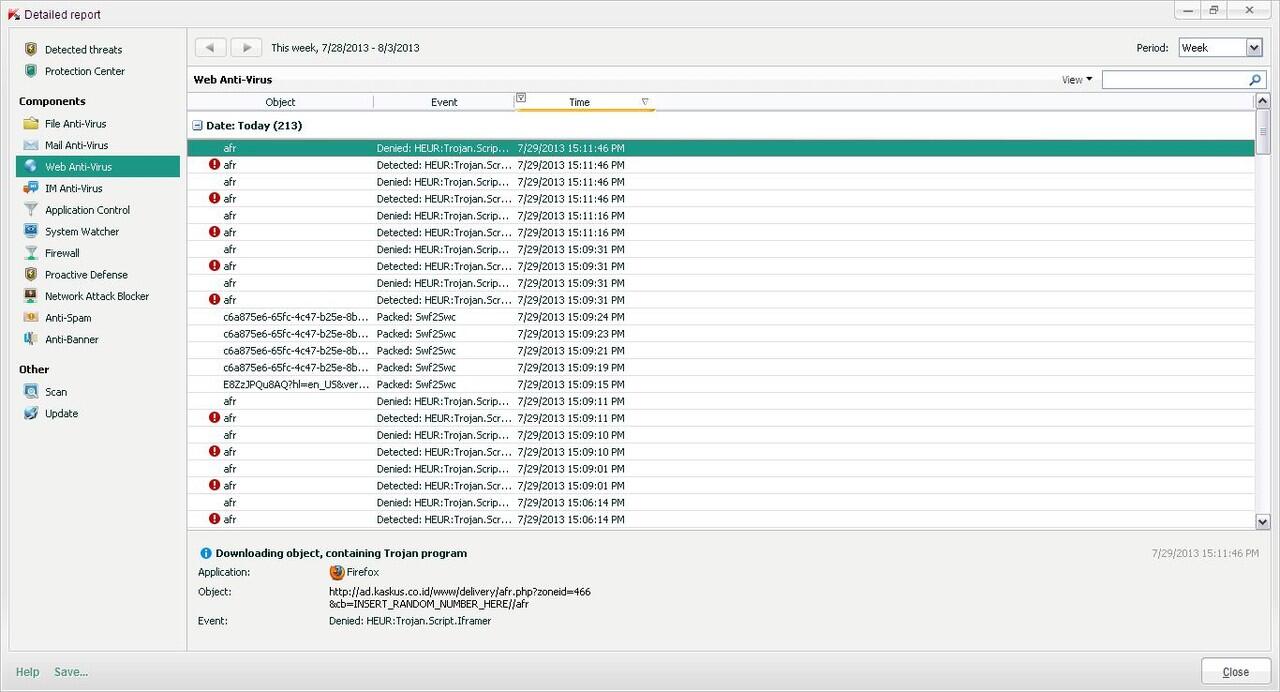Click the Help link
Image resolution: width=1280 pixels, height=692 pixels.
28,672
